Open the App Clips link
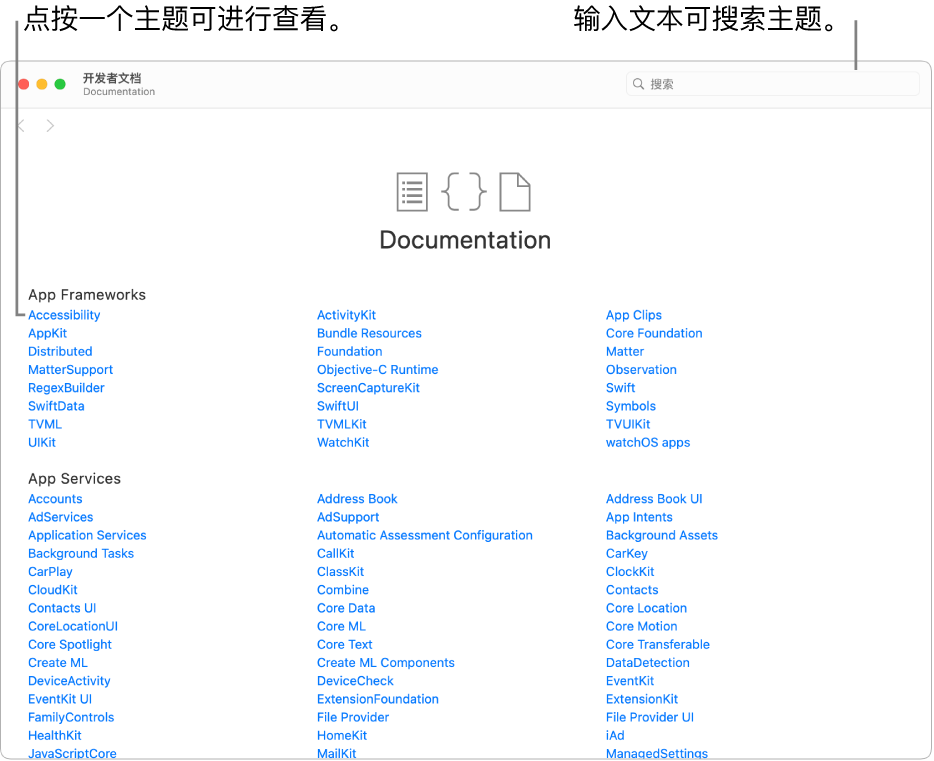The image size is (934, 761). [x=634, y=315]
